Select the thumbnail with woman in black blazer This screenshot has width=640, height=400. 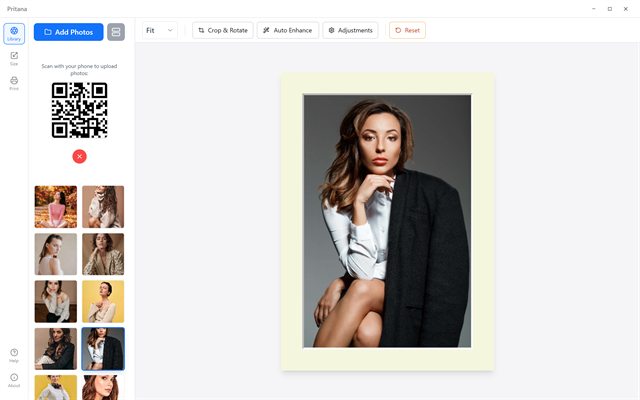coord(103,349)
